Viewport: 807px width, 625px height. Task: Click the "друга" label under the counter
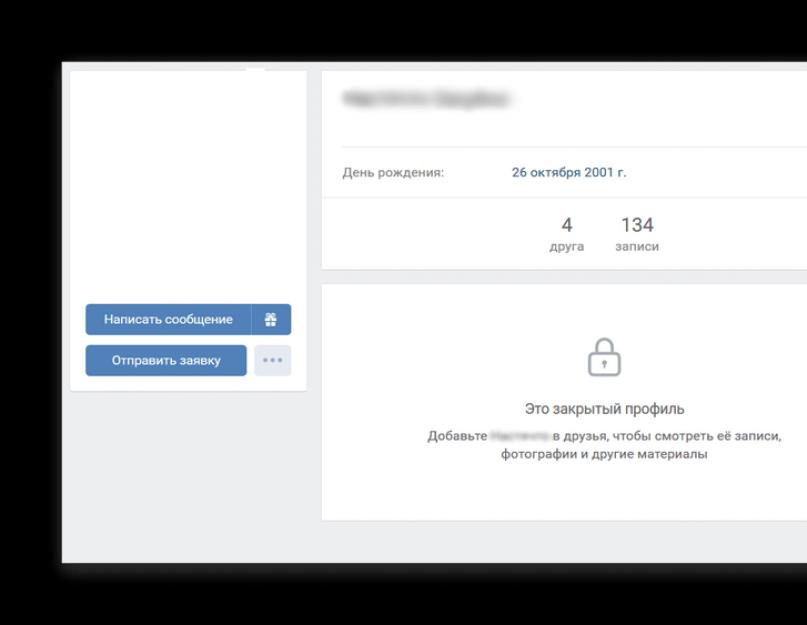pyautogui.click(x=567, y=247)
